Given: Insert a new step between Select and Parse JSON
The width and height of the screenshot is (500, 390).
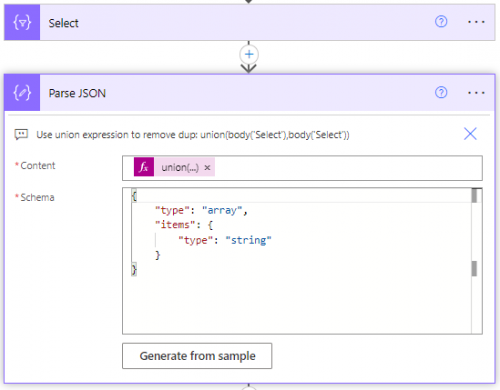Looking at the screenshot, I should [249, 54].
